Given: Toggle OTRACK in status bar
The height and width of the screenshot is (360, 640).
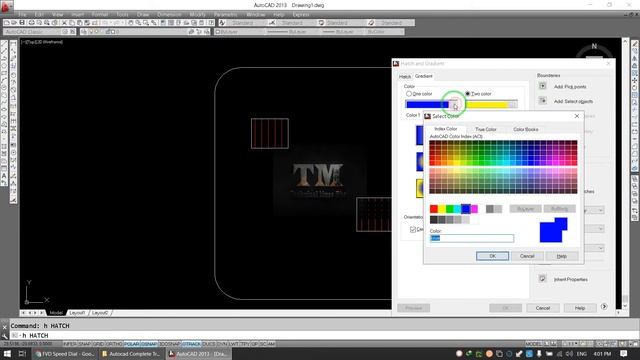Looking at the screenshot, I should point(191,344).
